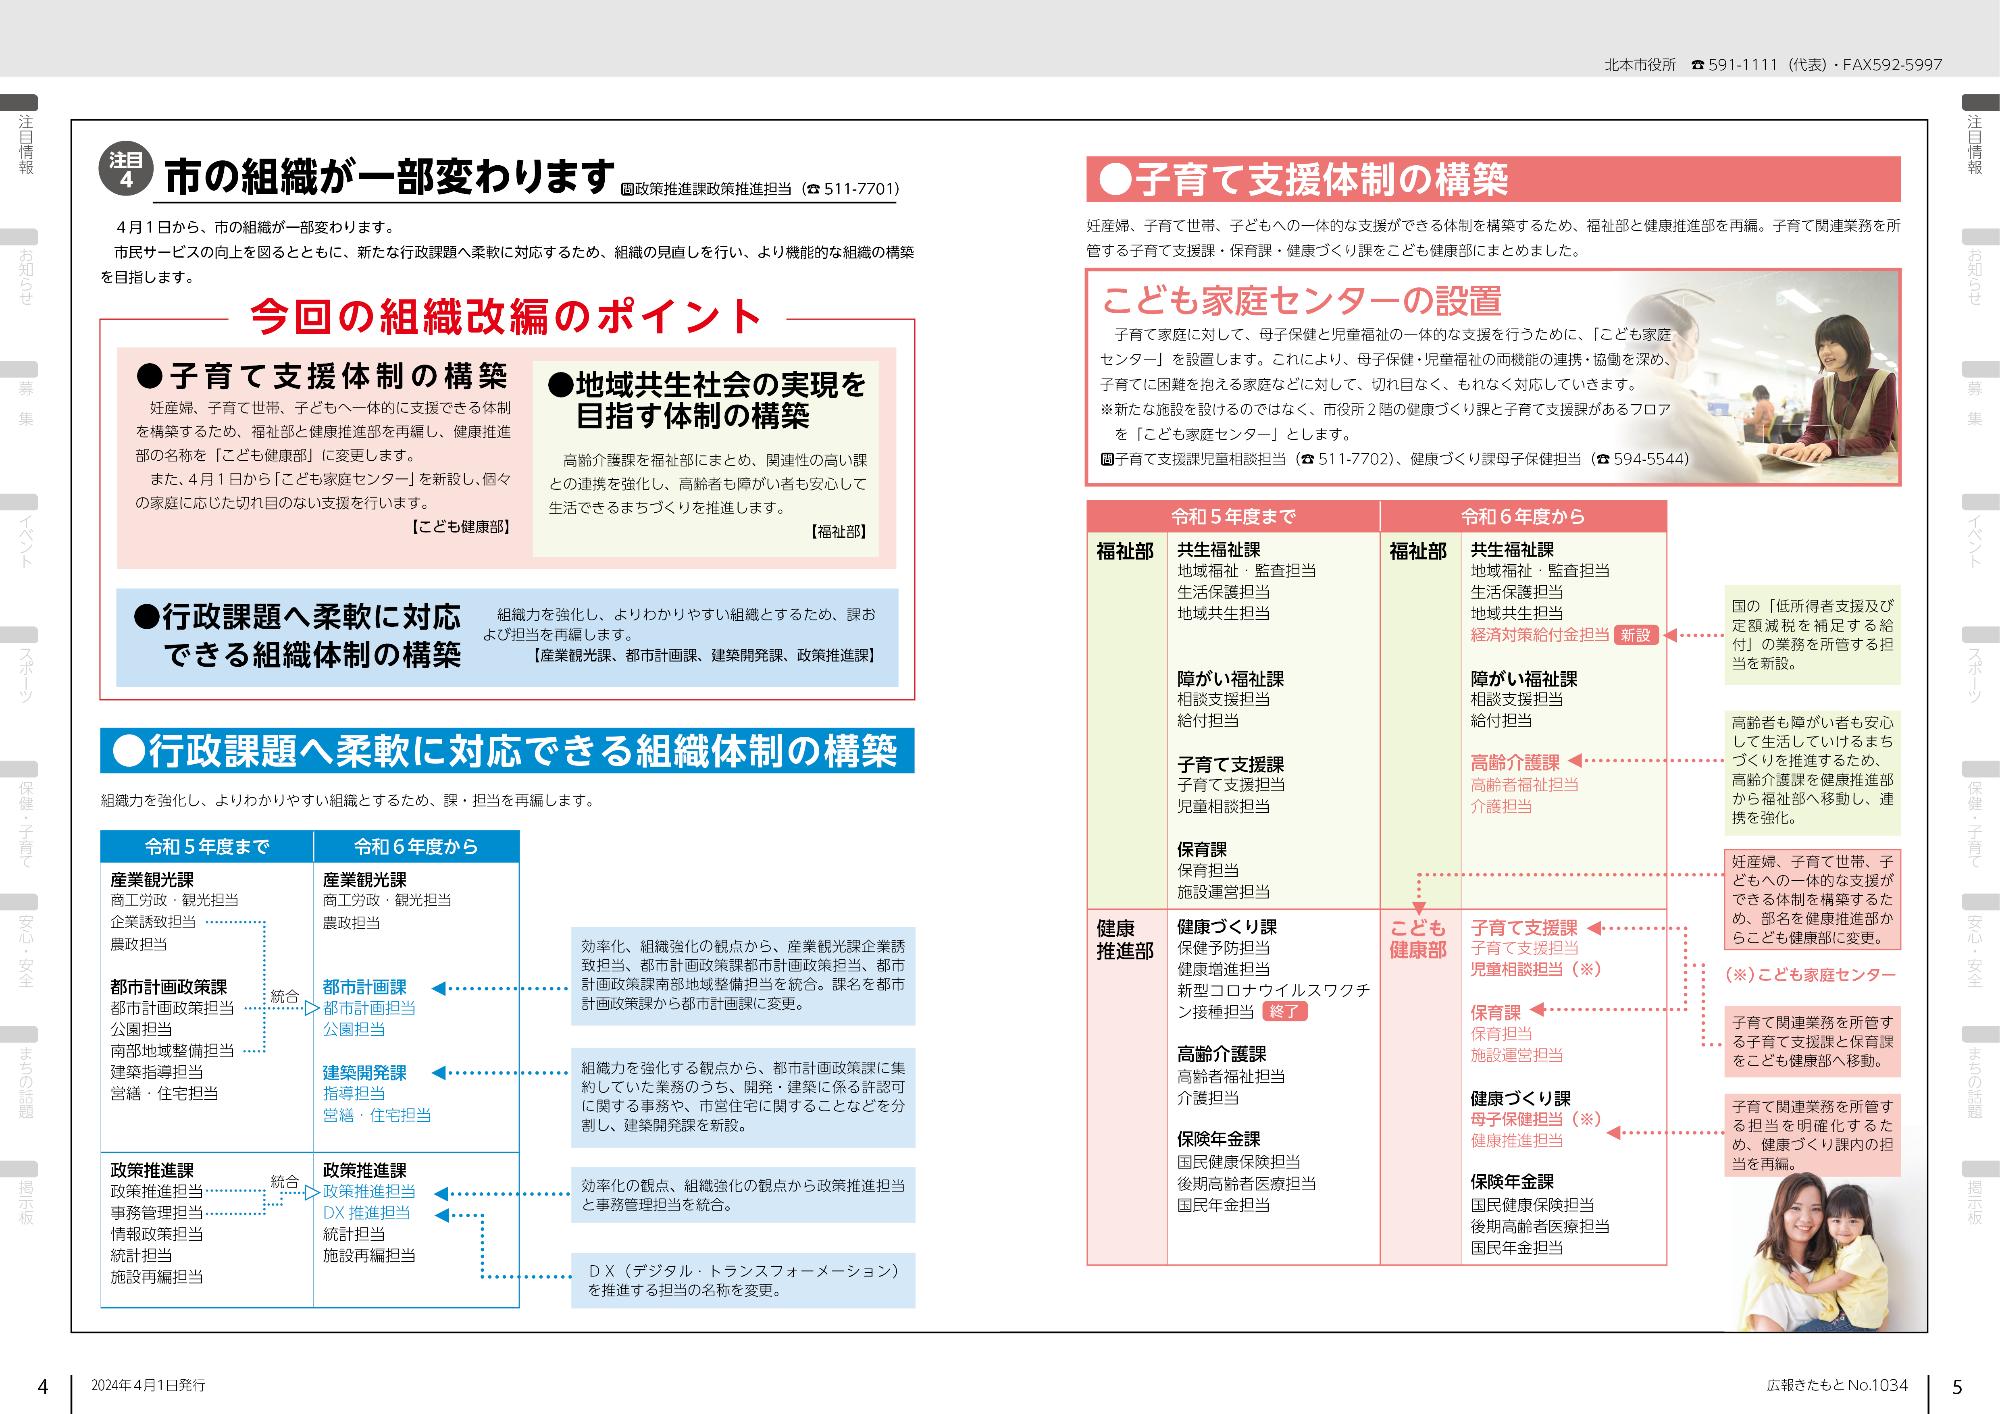
Task: Click the 今回の組織改編のポイント heading
Action: 506,317
